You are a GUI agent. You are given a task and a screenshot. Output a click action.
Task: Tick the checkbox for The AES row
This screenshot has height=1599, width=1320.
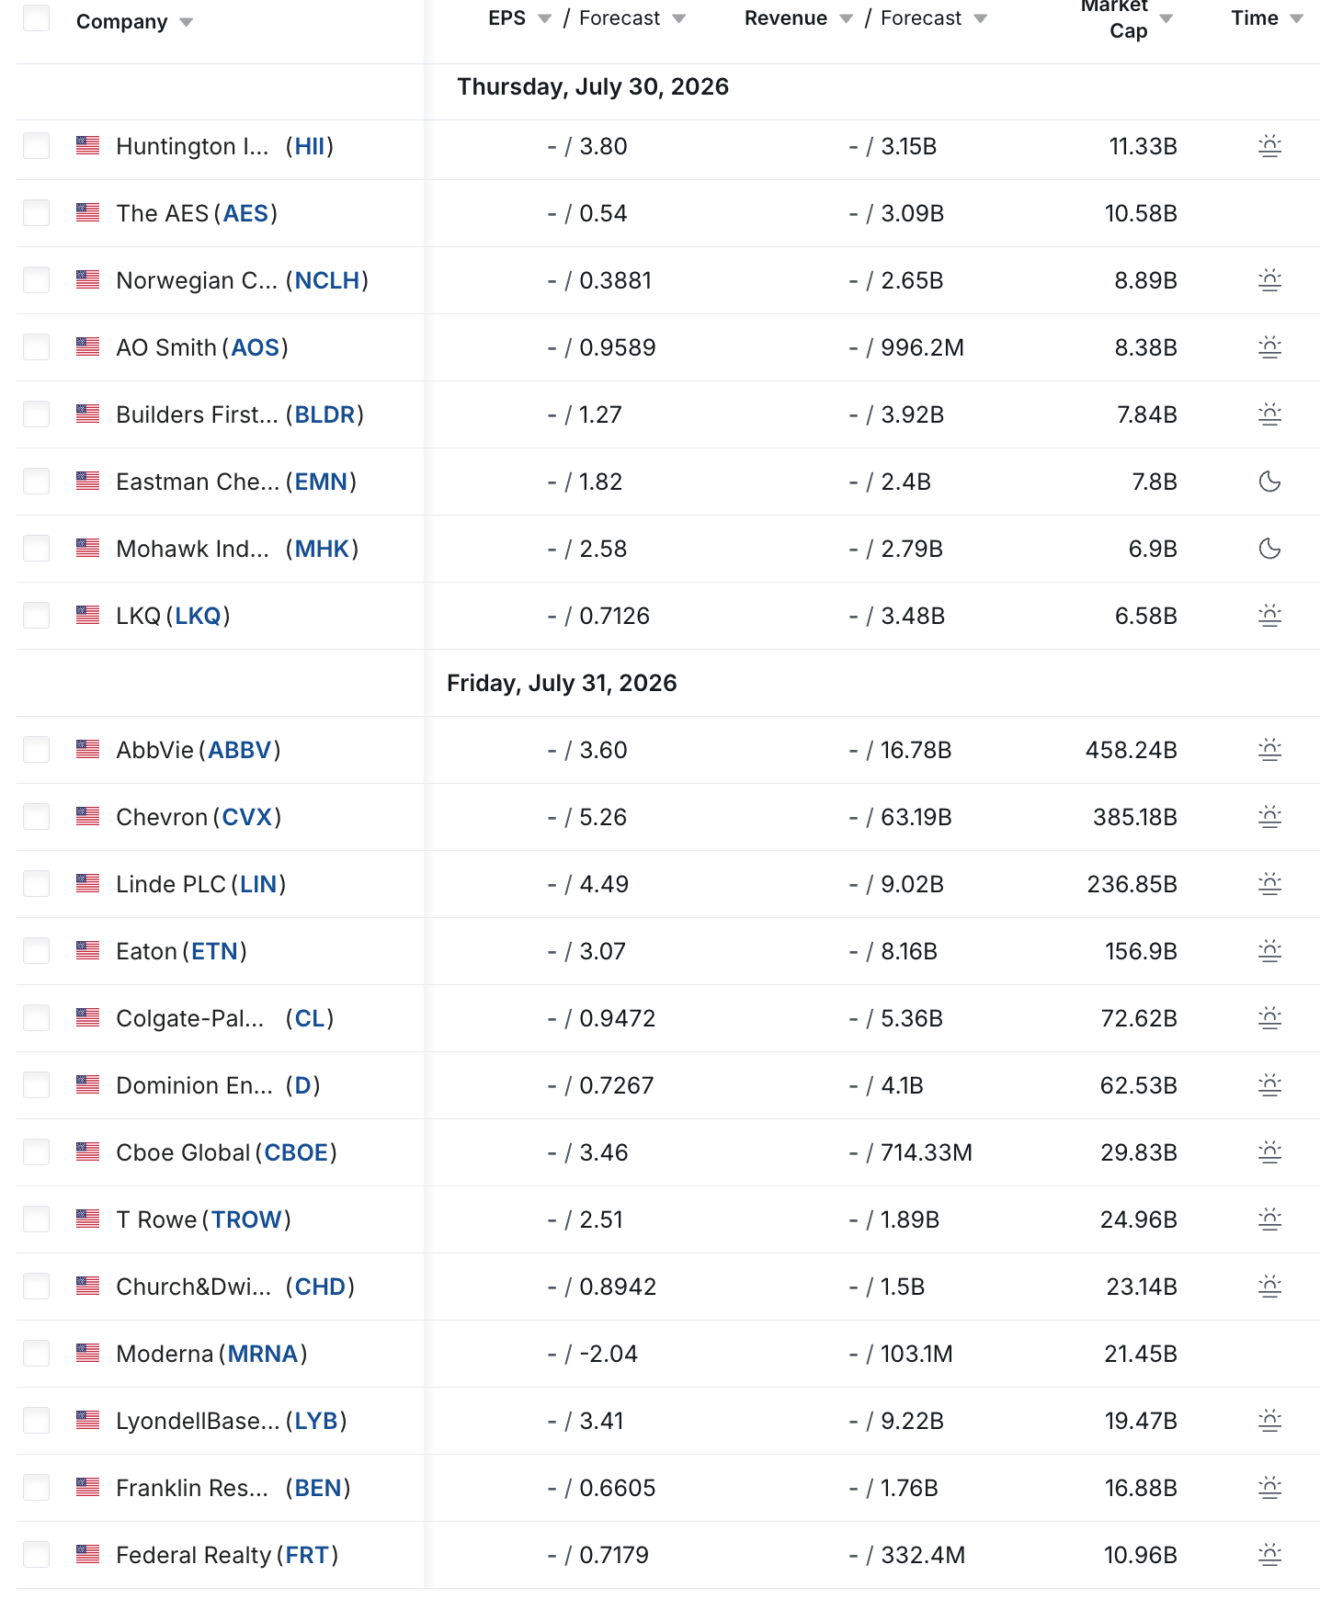36,213
